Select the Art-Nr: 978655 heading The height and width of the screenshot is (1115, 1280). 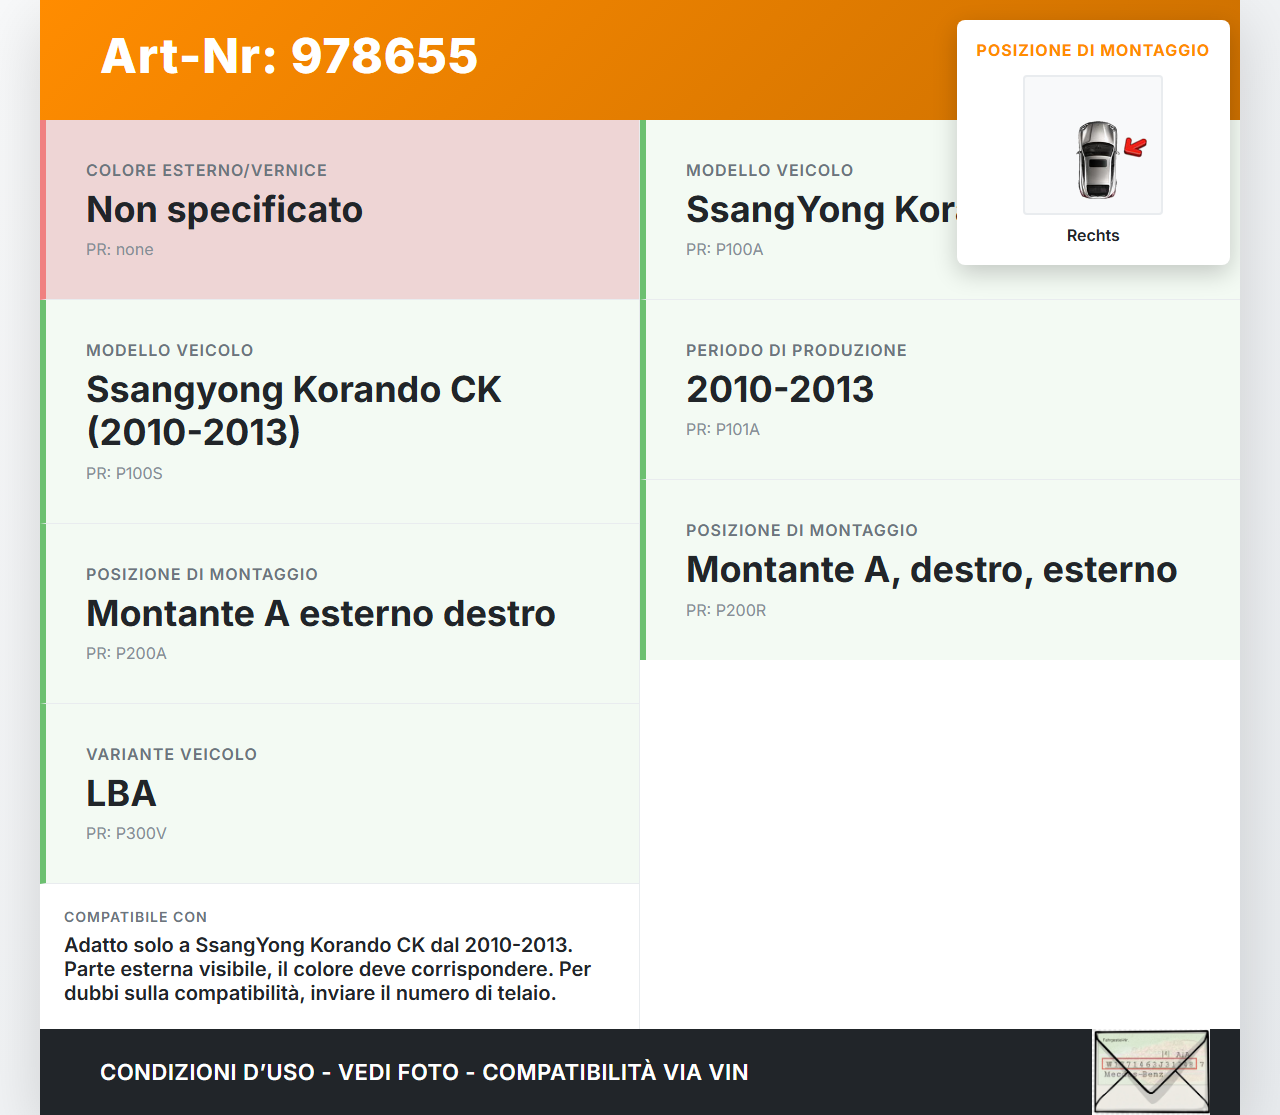coord(289,56)
